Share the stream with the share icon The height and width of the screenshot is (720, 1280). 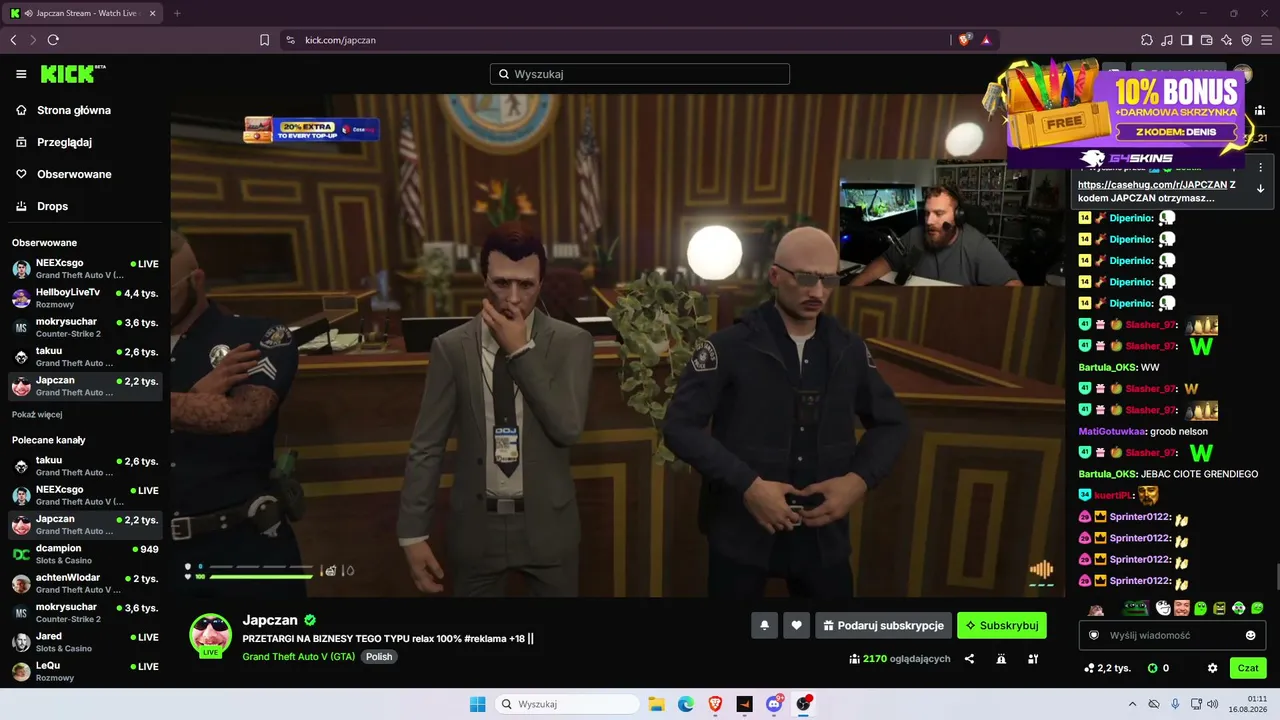click(x=969, y=659)
